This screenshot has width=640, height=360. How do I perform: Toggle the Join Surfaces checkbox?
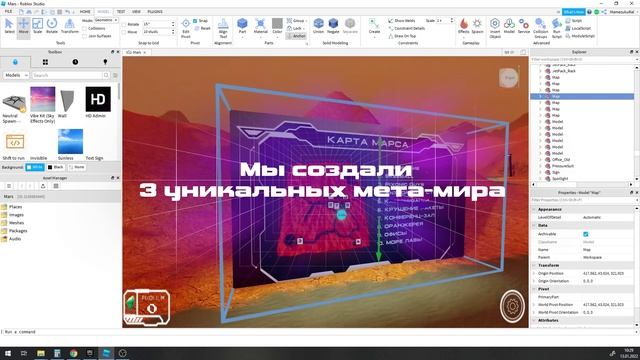tap(84, 36)
